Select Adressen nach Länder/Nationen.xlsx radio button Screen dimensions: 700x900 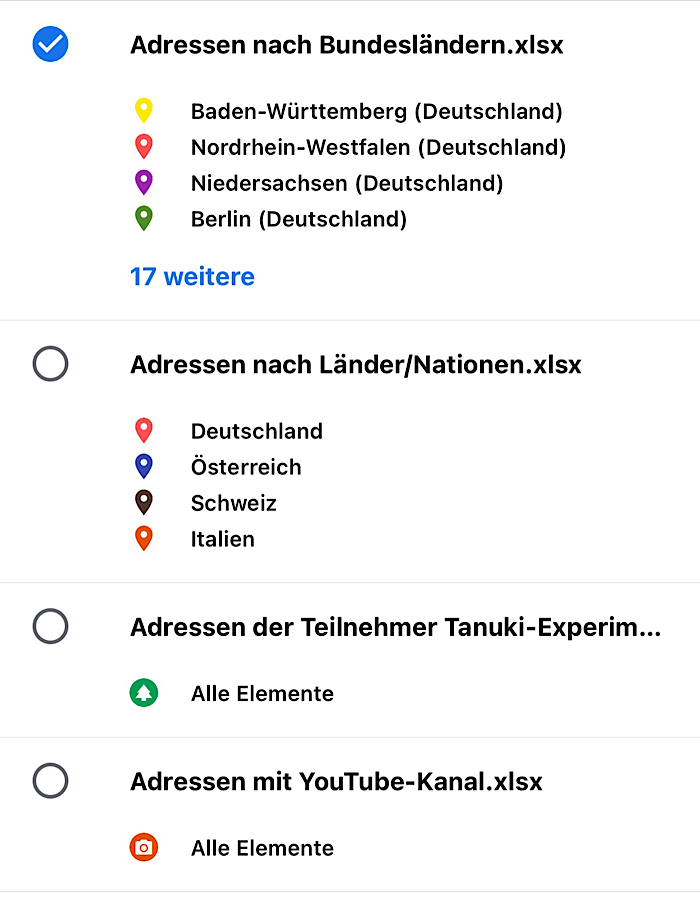coord(51,363)
